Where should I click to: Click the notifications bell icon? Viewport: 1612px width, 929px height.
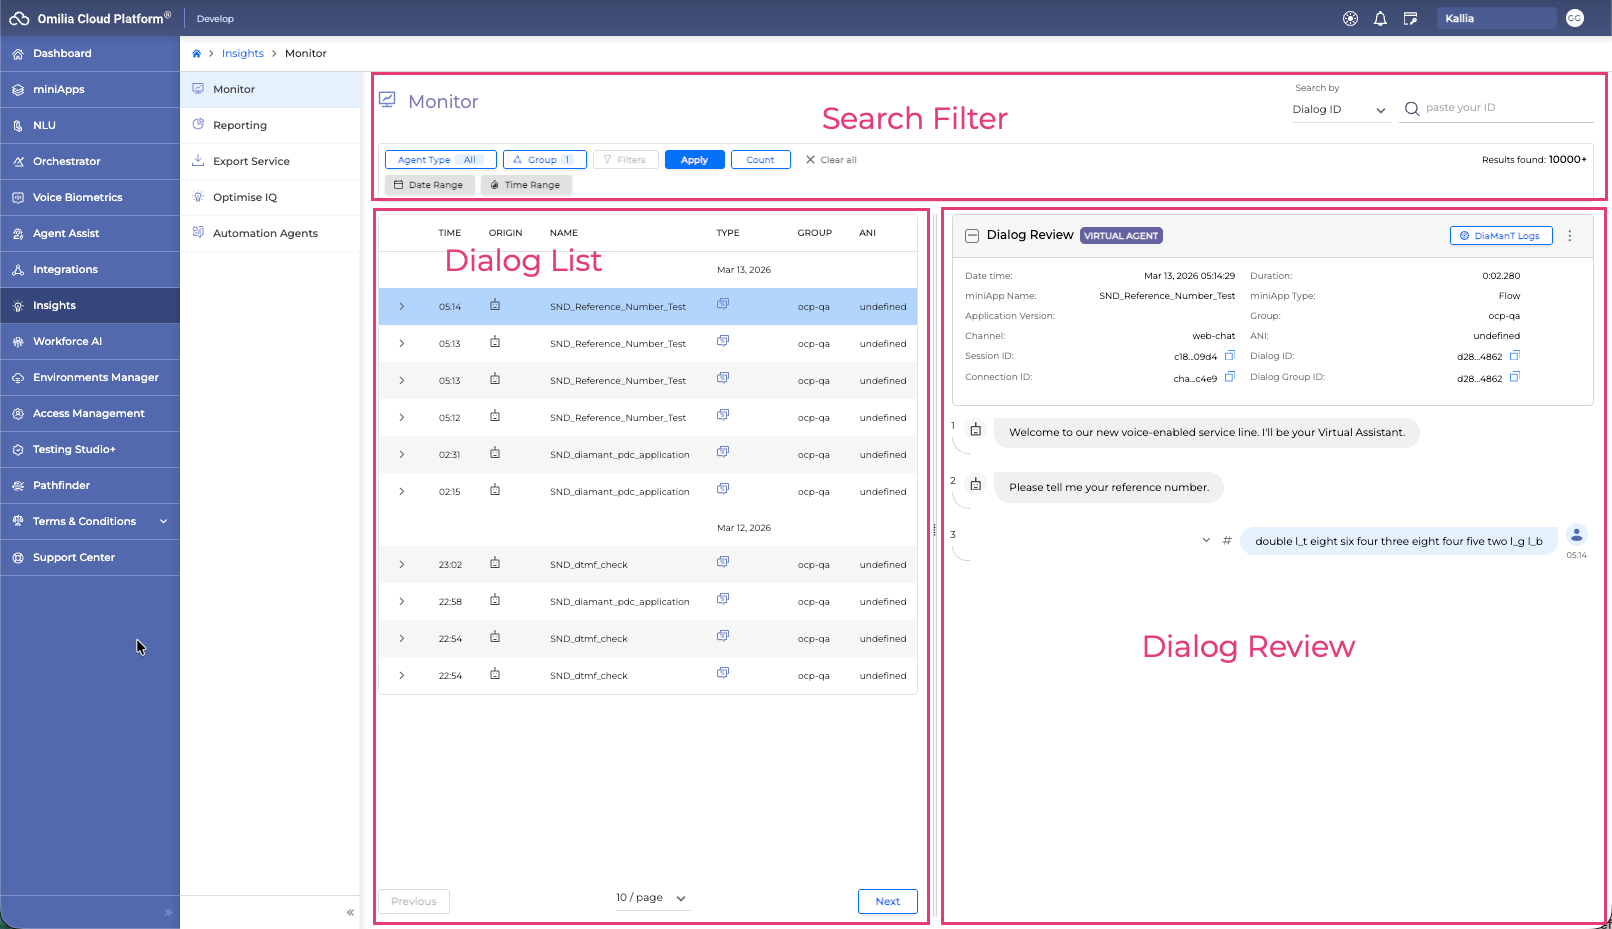[1380, 19]
